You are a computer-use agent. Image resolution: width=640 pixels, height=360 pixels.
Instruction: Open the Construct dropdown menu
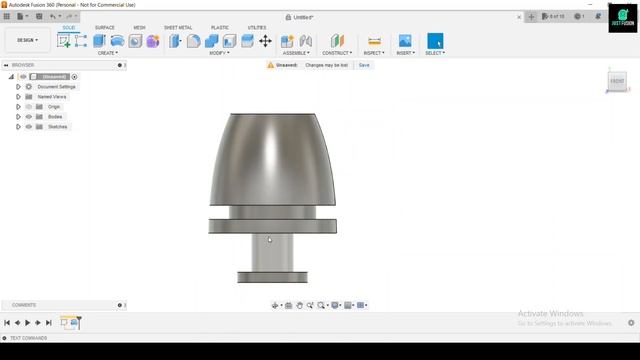337,53
